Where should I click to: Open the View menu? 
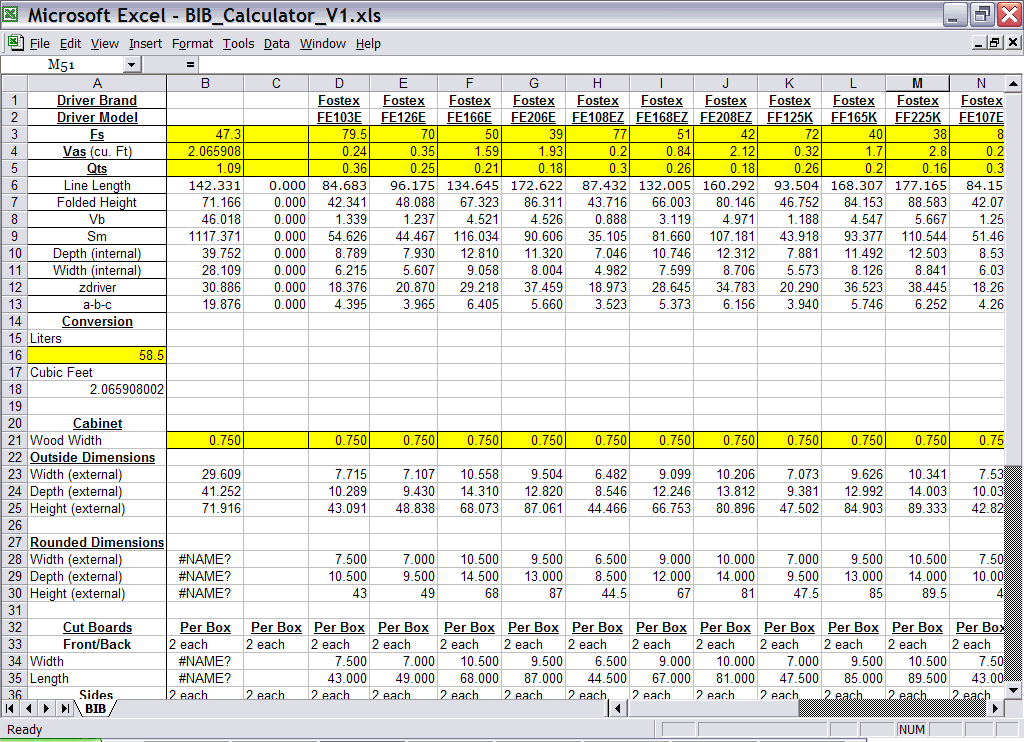pos(104,43)
